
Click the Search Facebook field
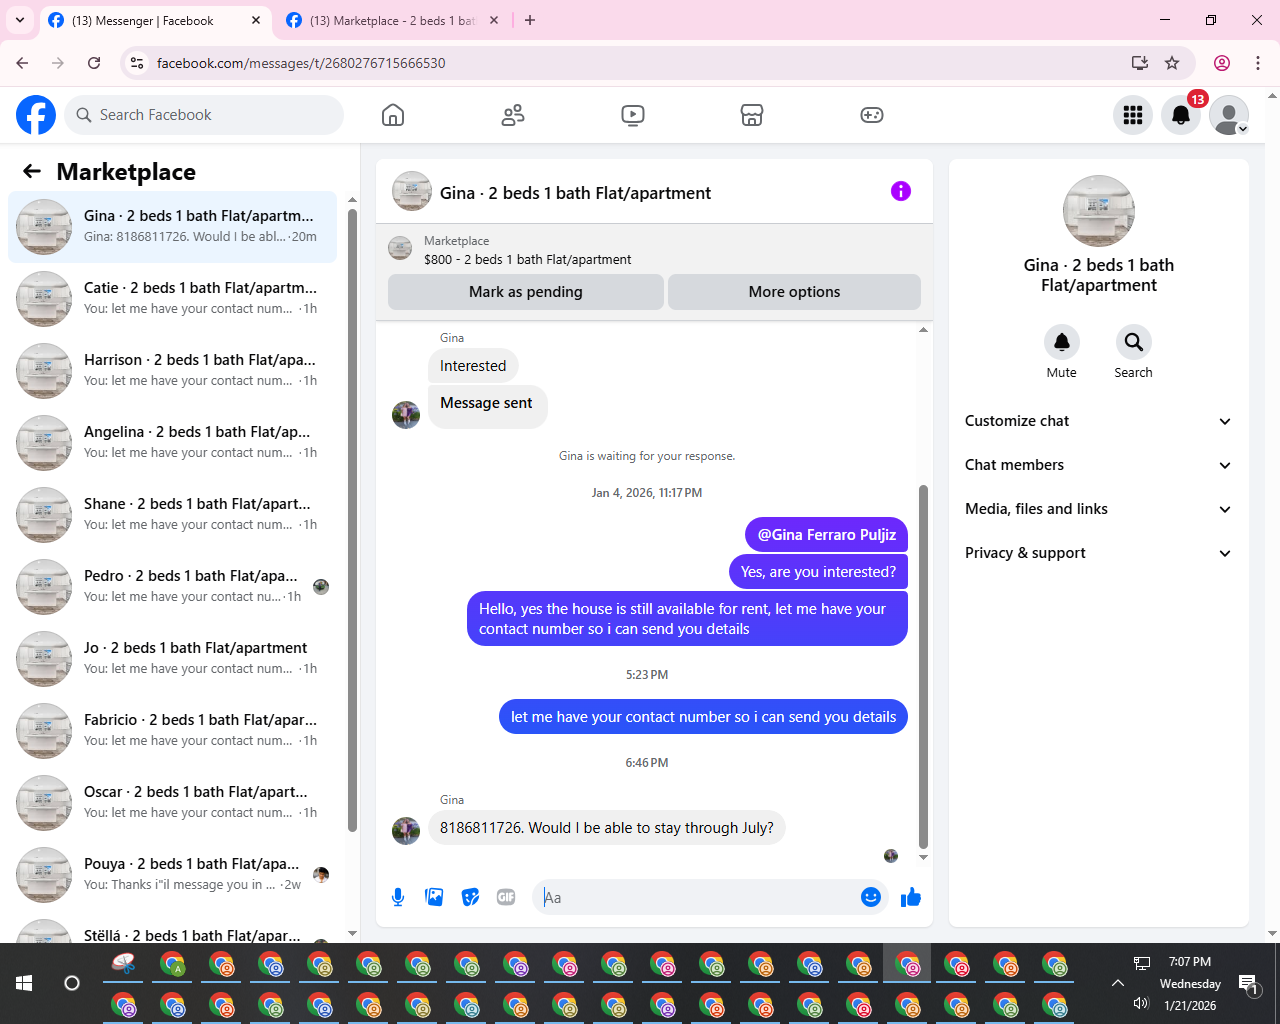click(x=204, y=115)
